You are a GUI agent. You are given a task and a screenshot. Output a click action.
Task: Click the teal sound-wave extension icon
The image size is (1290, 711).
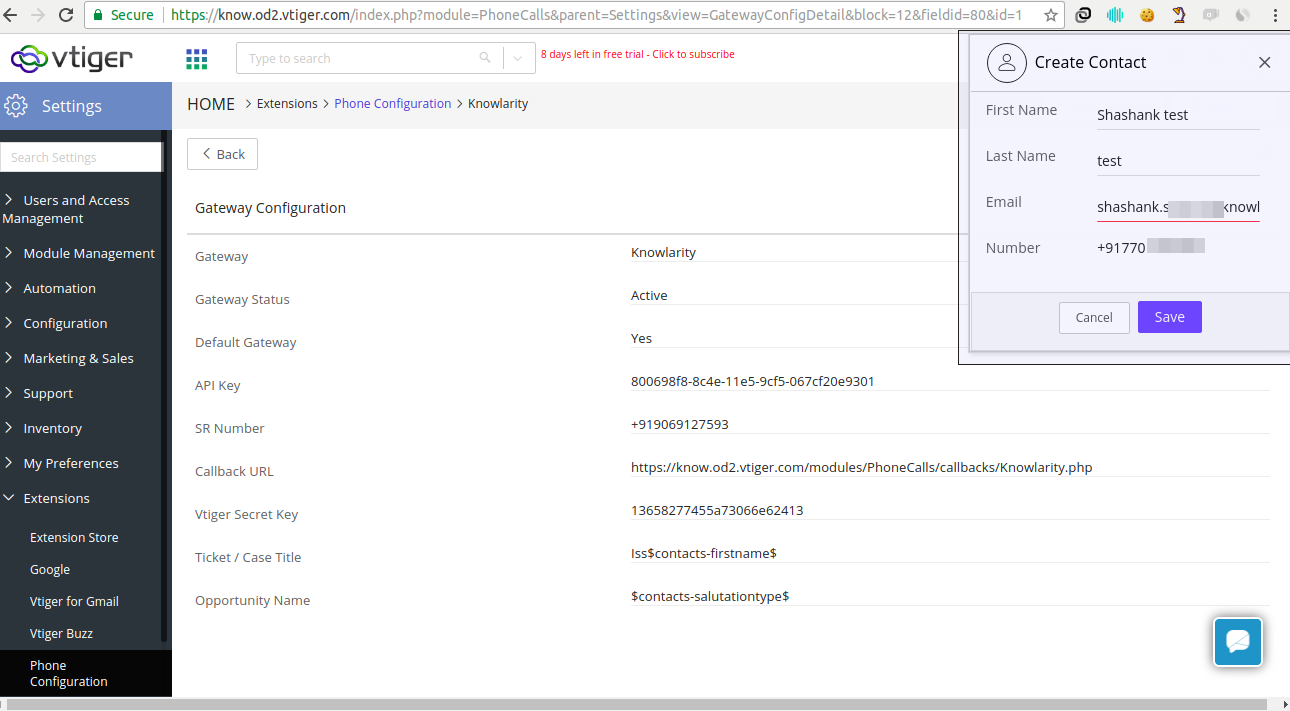coord(1115,15)
